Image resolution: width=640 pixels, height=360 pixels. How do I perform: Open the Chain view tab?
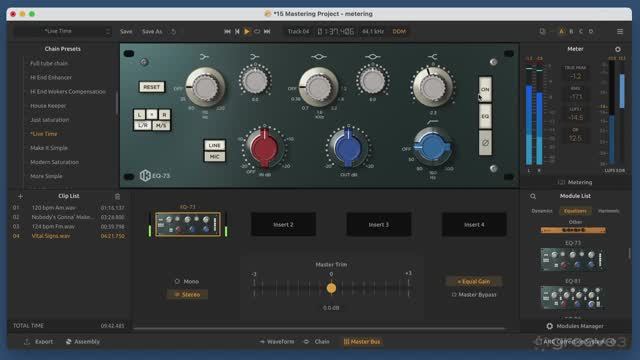coord(317,342)
